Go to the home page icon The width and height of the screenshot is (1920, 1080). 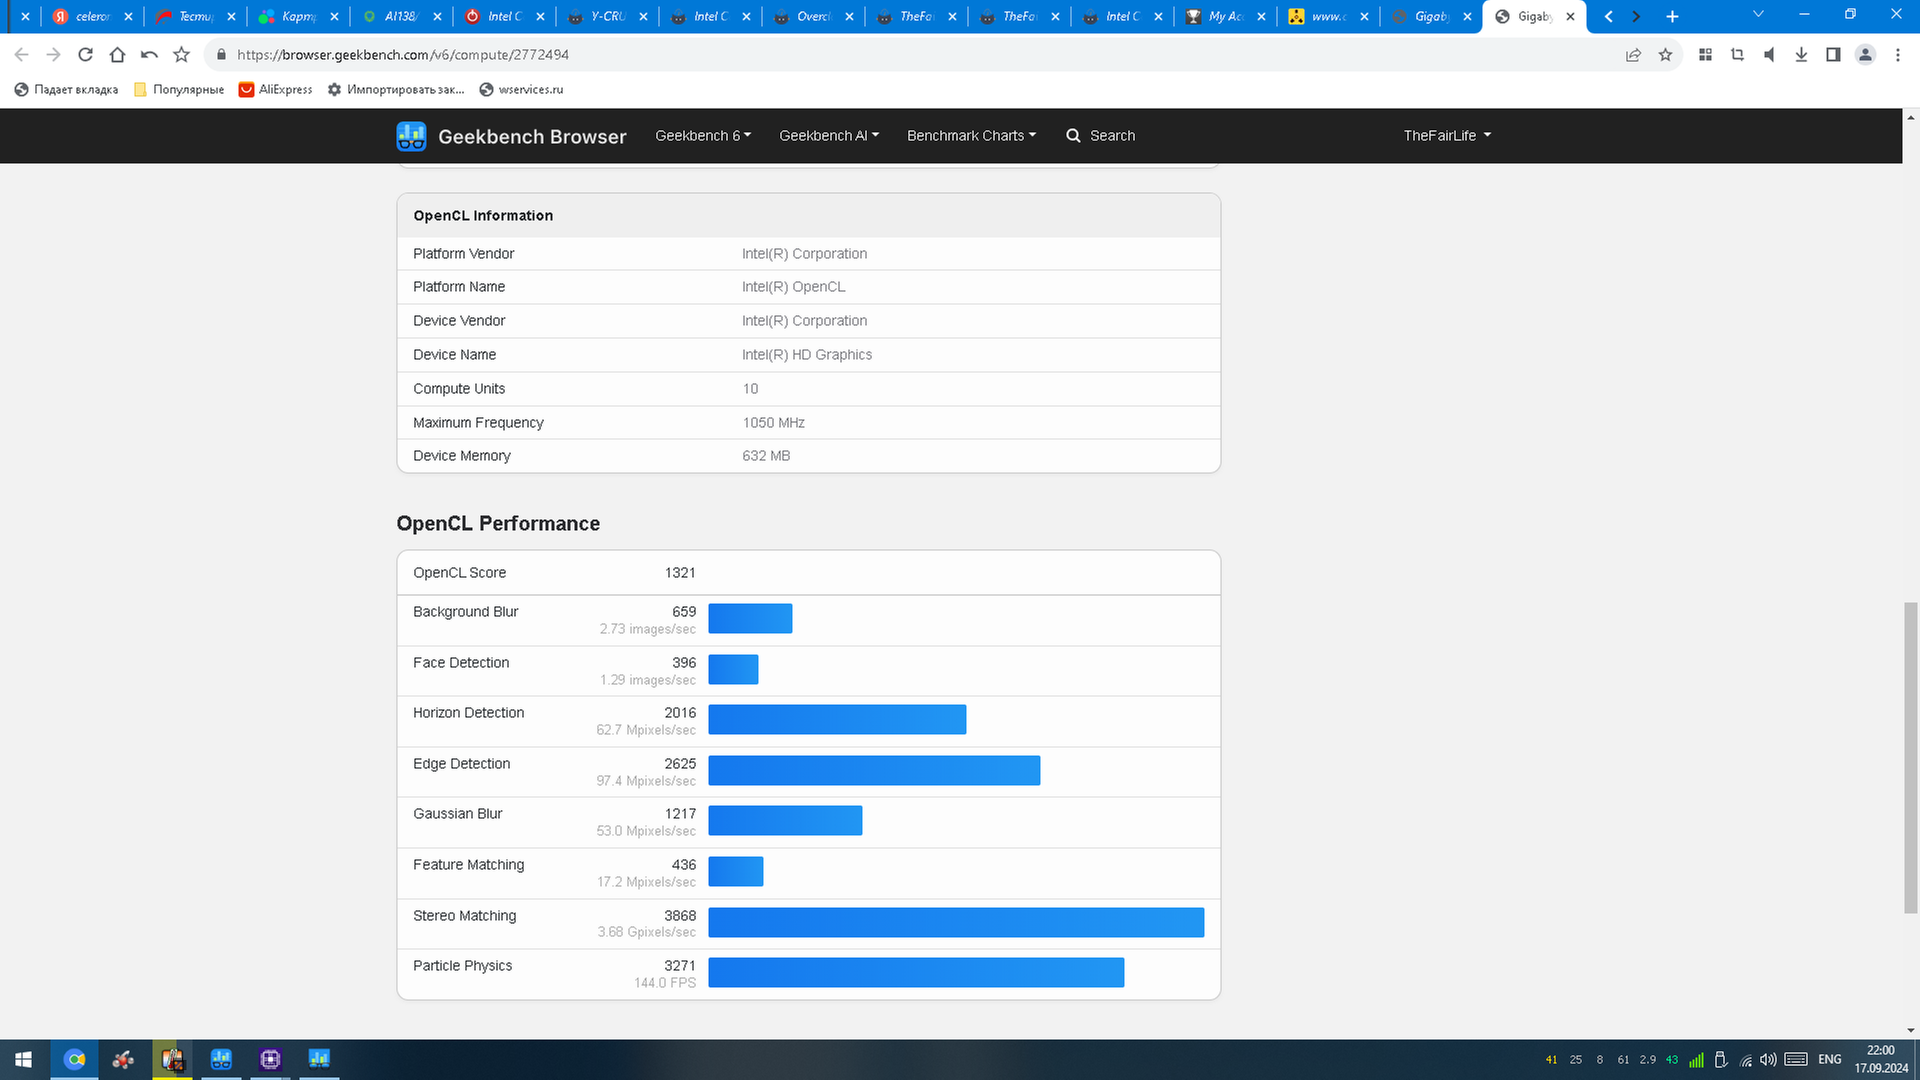(117, 55)
